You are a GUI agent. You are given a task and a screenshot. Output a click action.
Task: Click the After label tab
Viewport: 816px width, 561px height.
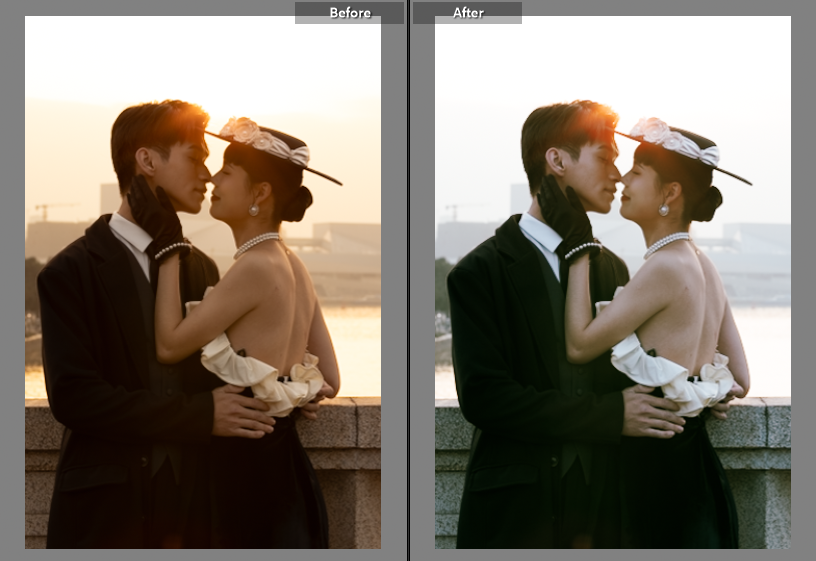(467, 13)
